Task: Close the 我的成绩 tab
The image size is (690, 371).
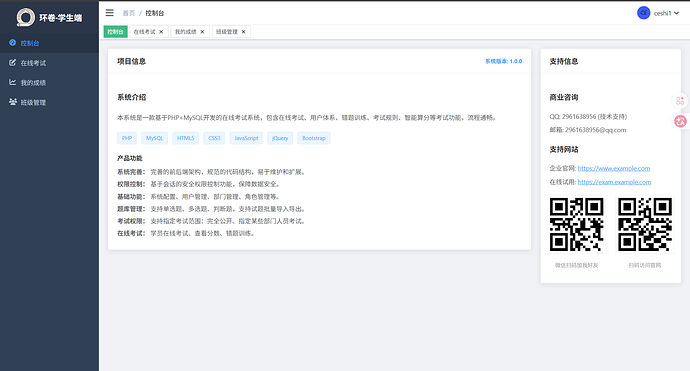Action: pos(202,32)
